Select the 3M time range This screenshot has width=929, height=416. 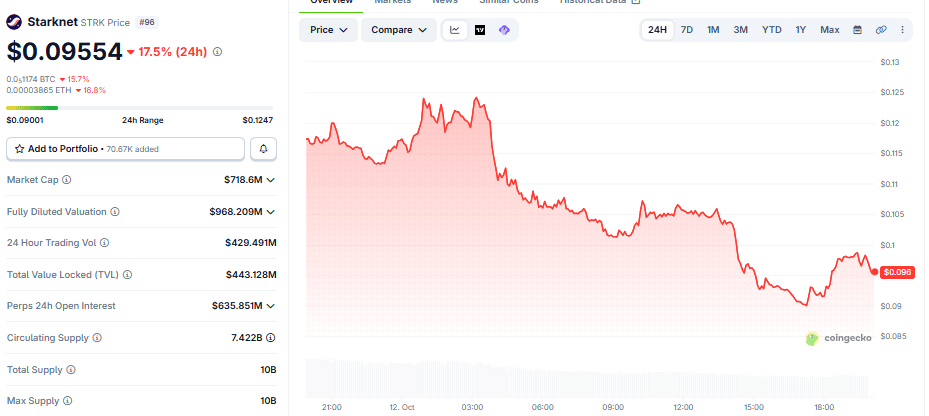741,30
